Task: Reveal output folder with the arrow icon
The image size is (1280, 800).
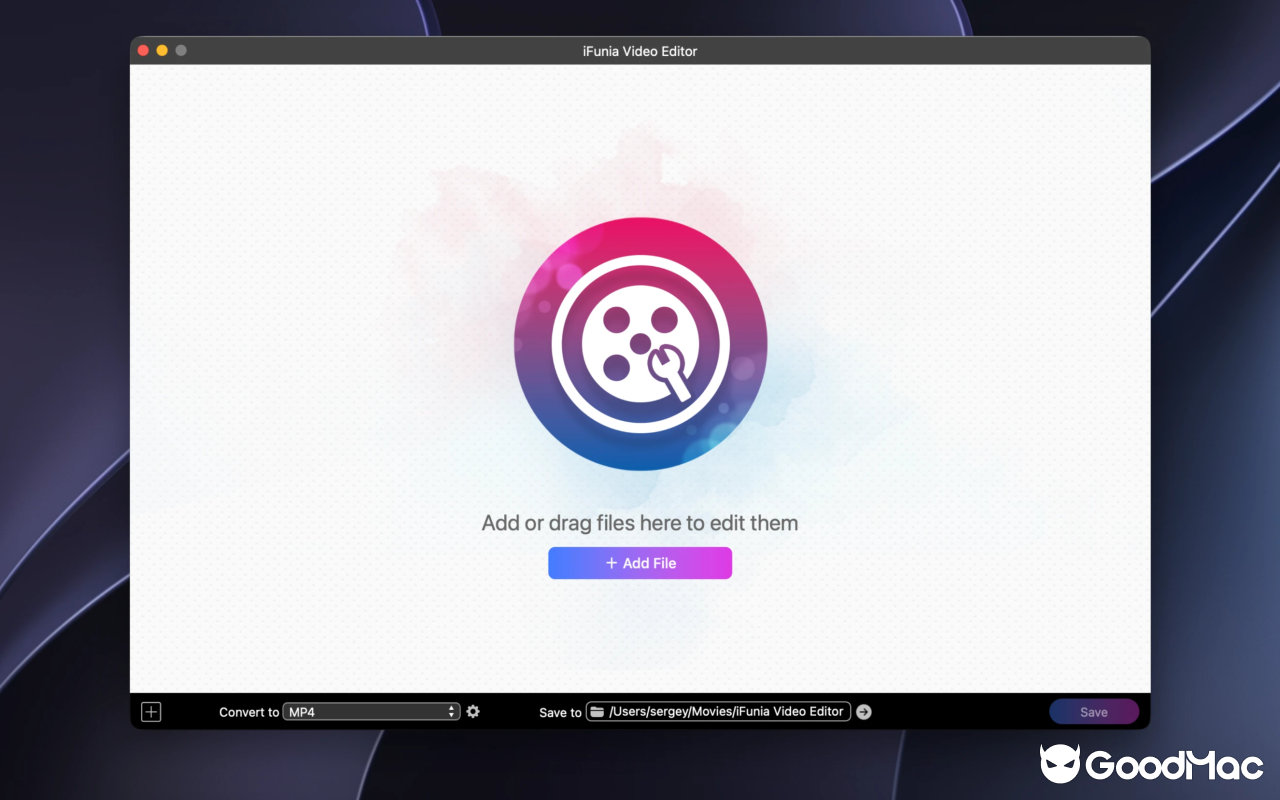Action: click(864, 712)
